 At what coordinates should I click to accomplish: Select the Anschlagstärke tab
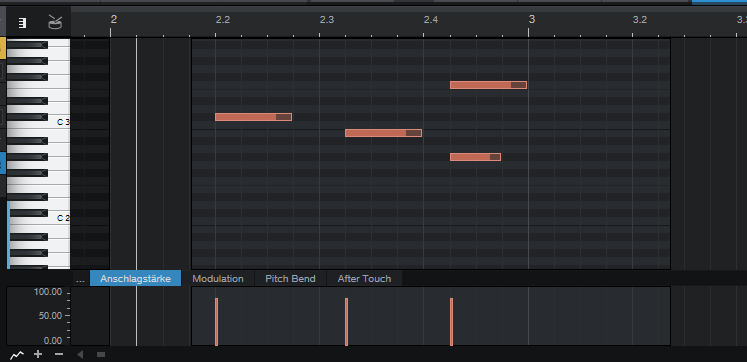pos(135,279)
